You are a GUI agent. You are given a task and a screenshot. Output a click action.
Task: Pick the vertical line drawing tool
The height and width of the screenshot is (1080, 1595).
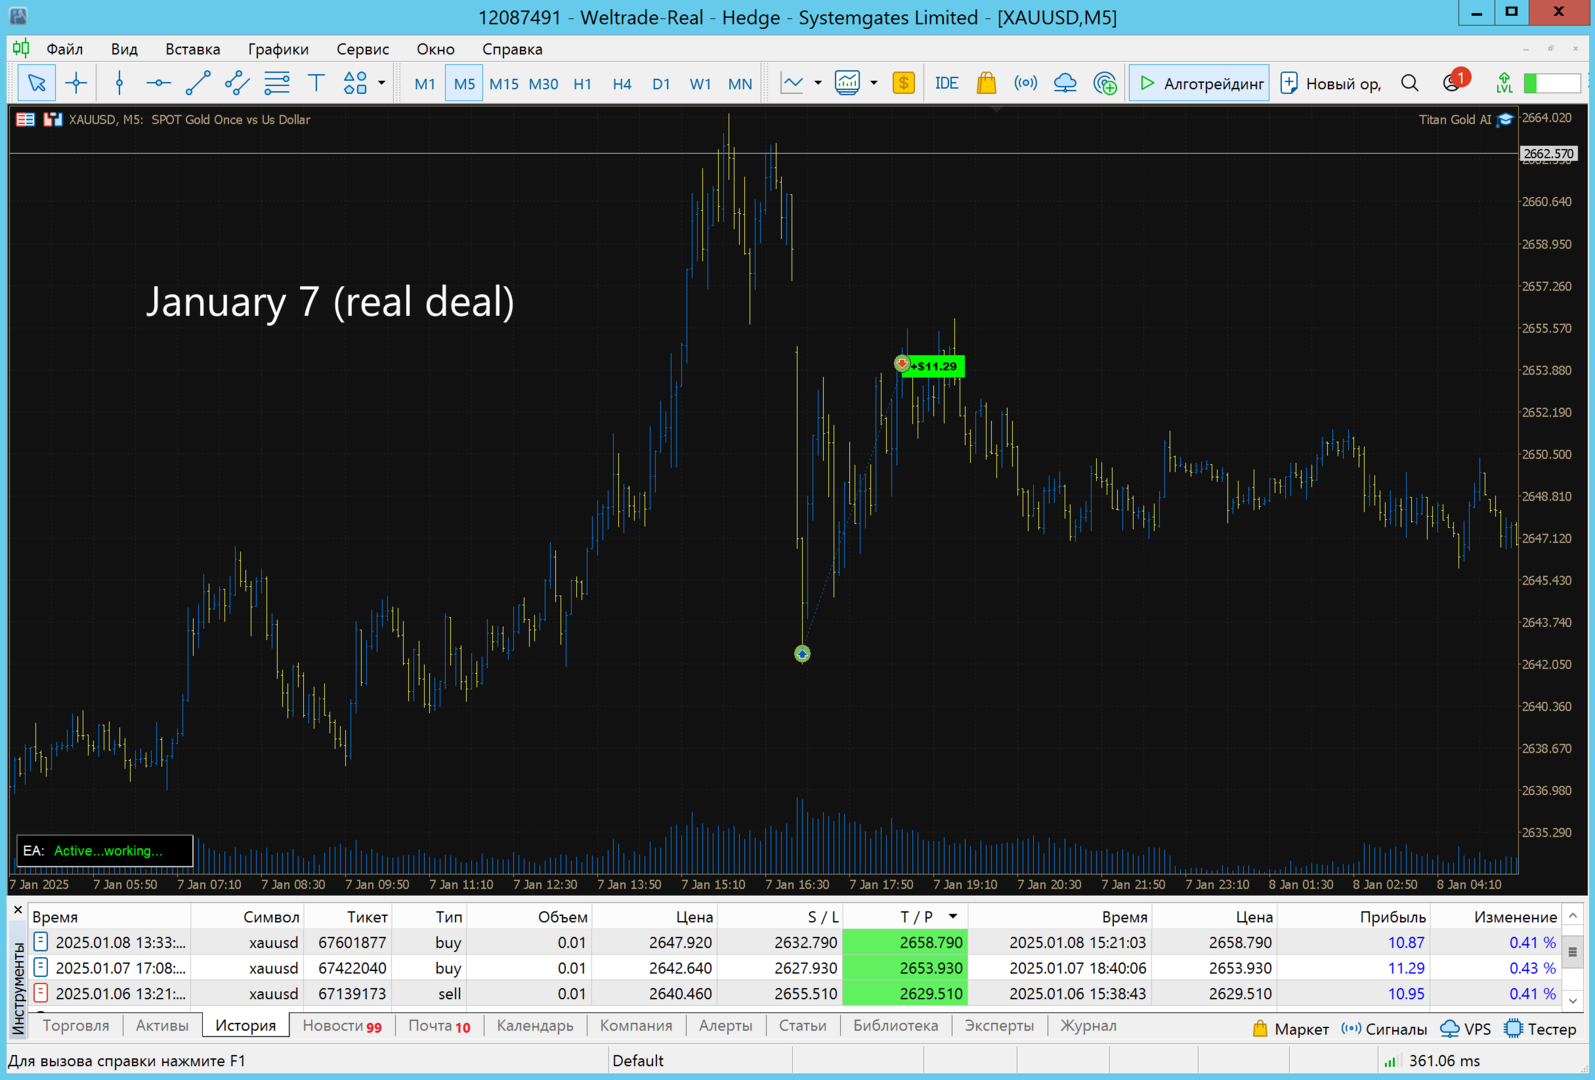coord(119,83)
